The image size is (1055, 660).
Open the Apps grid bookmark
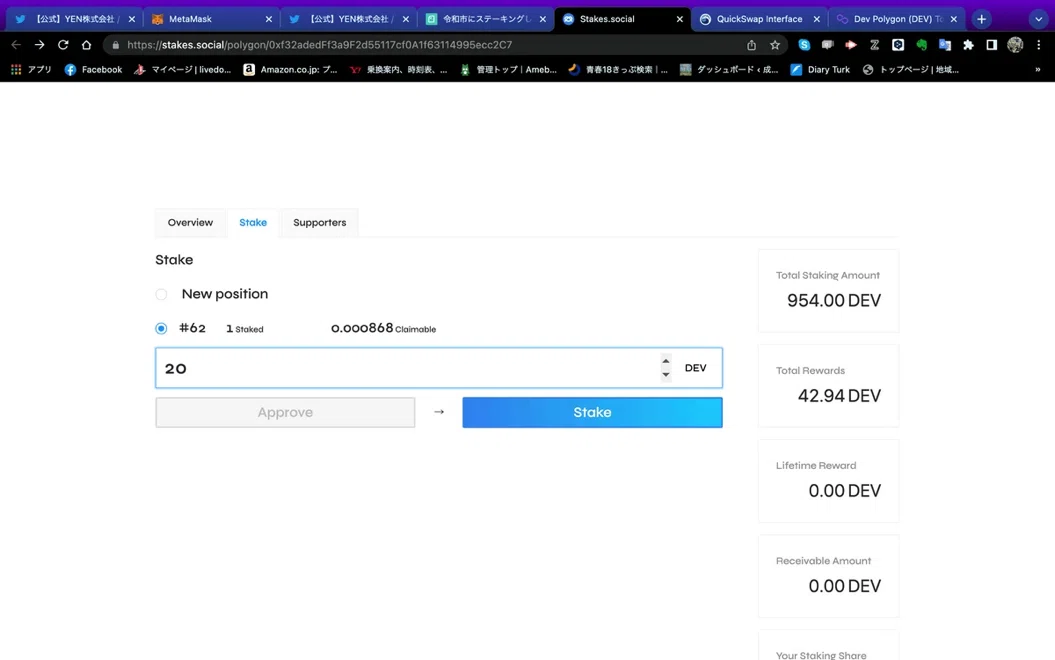[31, 69]
